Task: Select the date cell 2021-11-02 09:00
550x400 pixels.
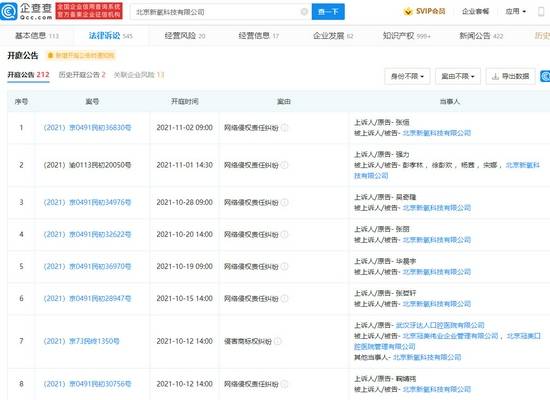Action: tap(185, 128)
